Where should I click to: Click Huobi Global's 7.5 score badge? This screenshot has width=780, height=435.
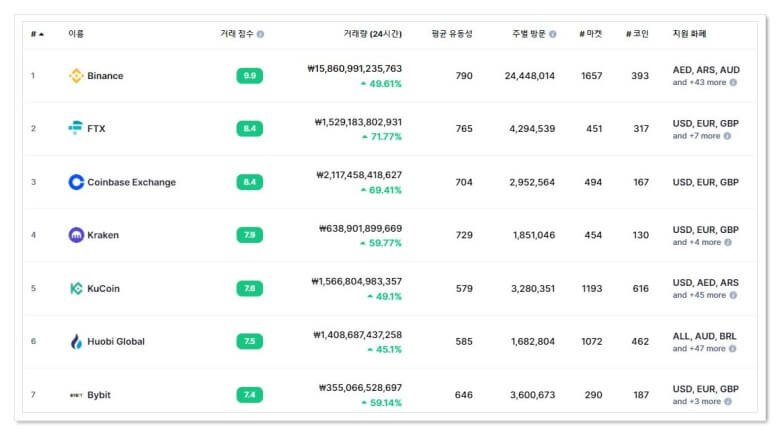[250, 341]
